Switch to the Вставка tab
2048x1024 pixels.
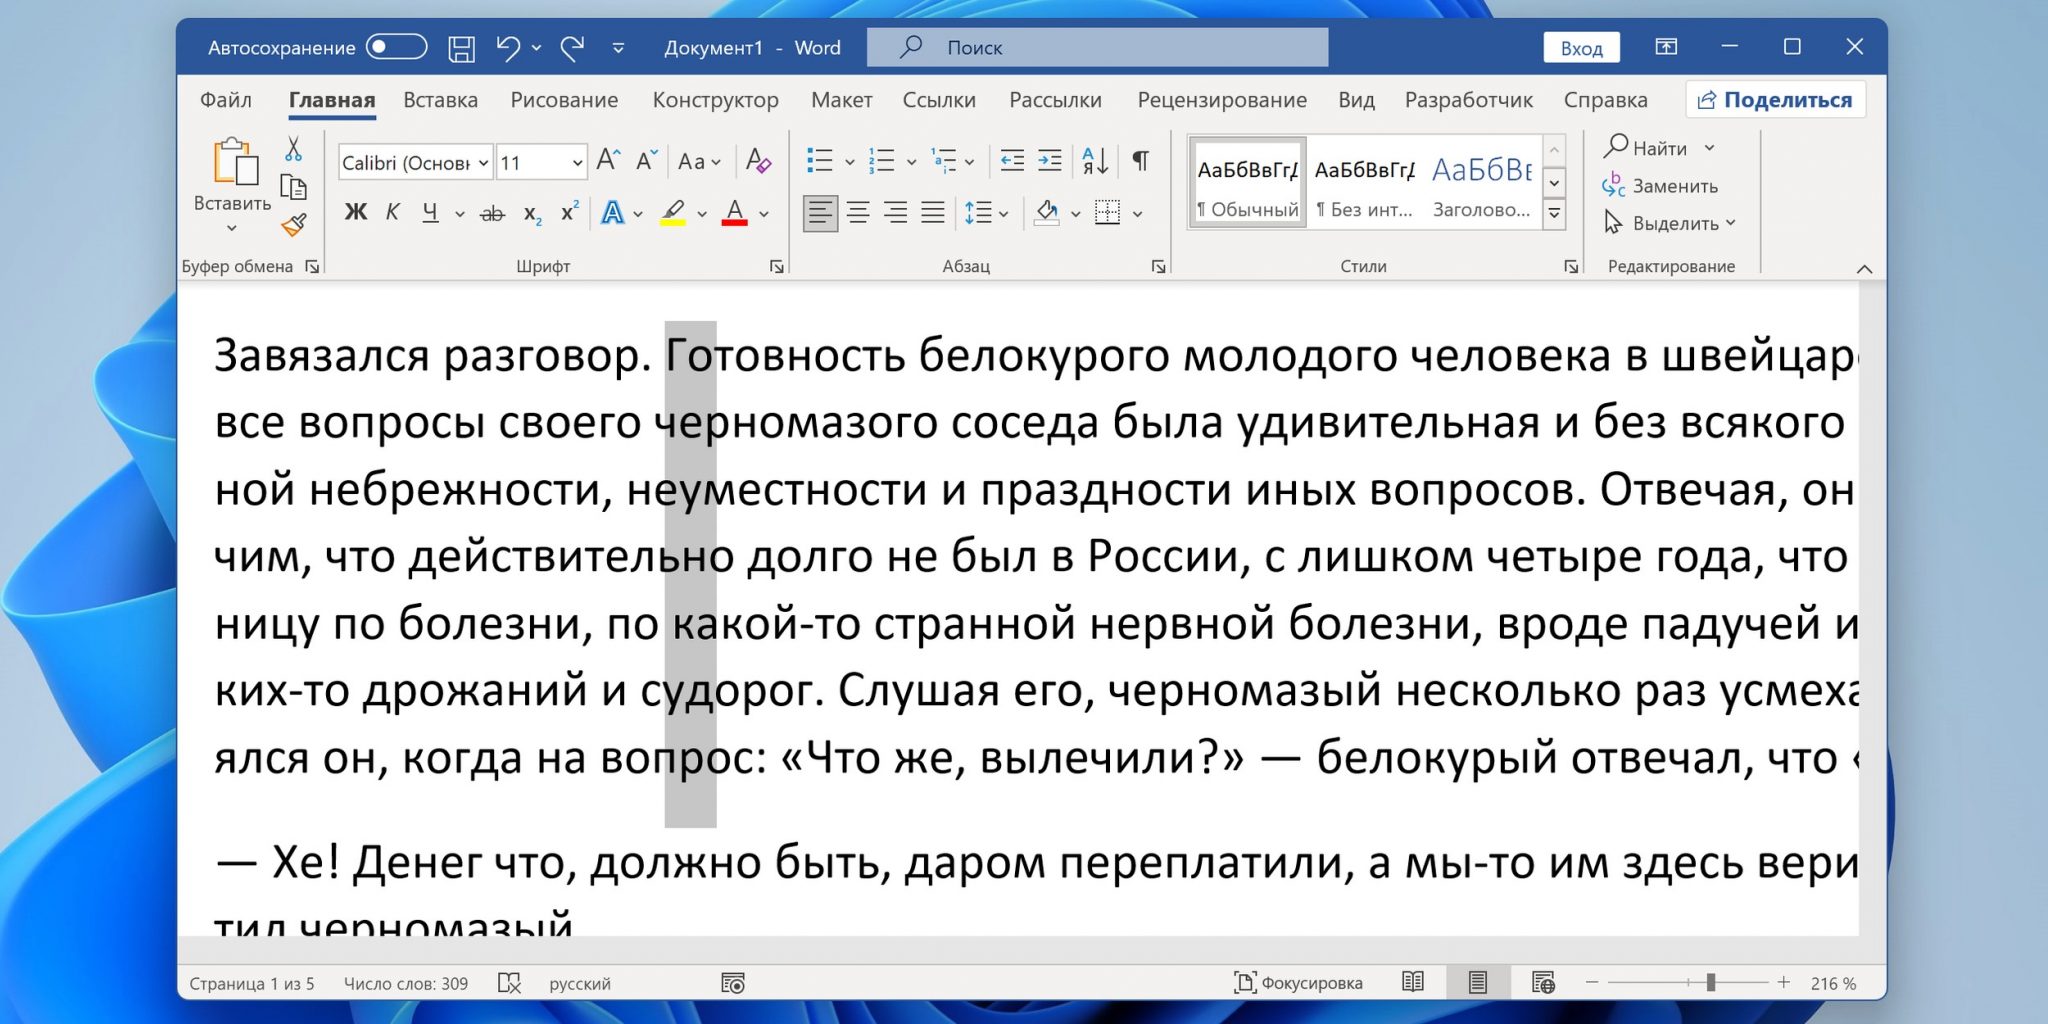(x=440, y=100)
